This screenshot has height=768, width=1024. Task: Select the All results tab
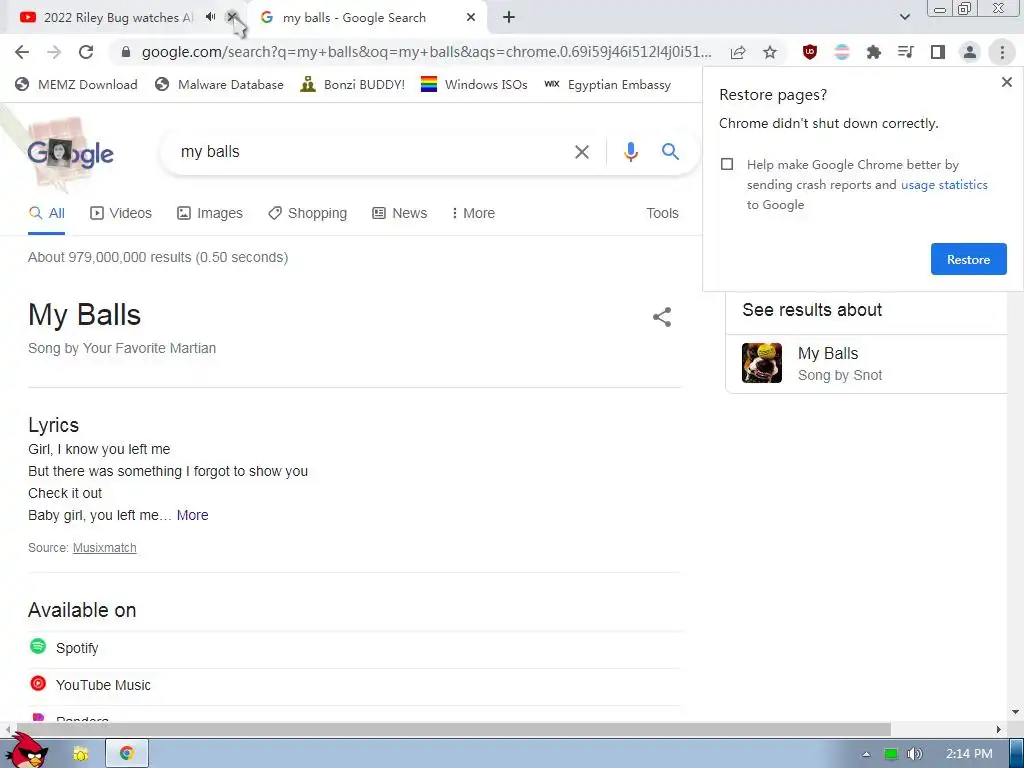47,214
